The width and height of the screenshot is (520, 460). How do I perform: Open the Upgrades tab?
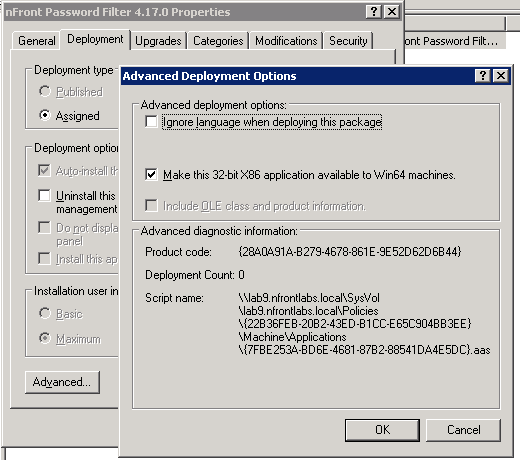point(158,41)
